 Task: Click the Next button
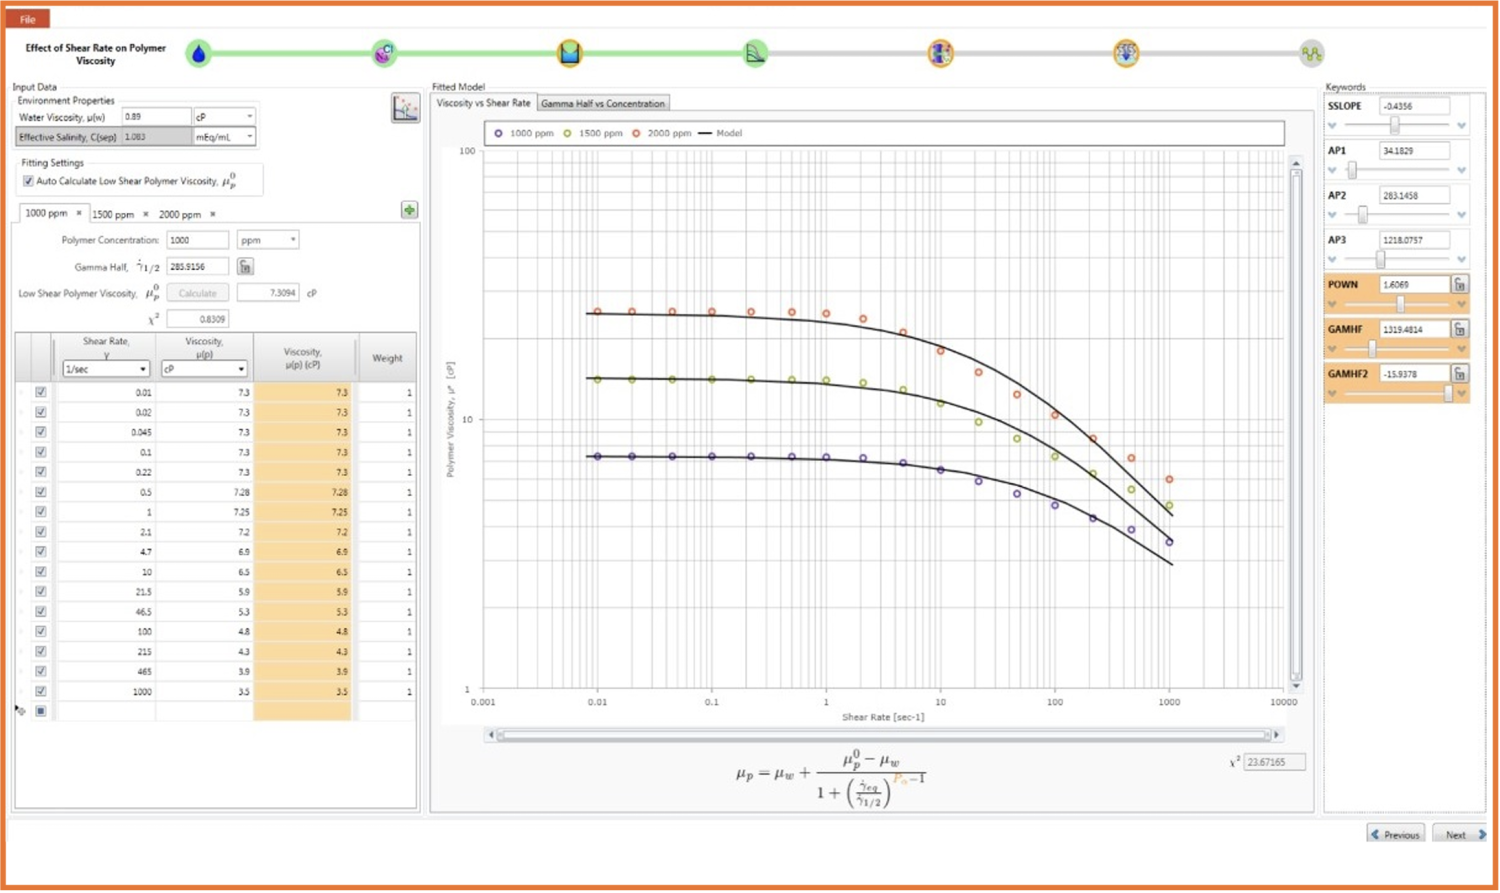(x=1460, y=835)
